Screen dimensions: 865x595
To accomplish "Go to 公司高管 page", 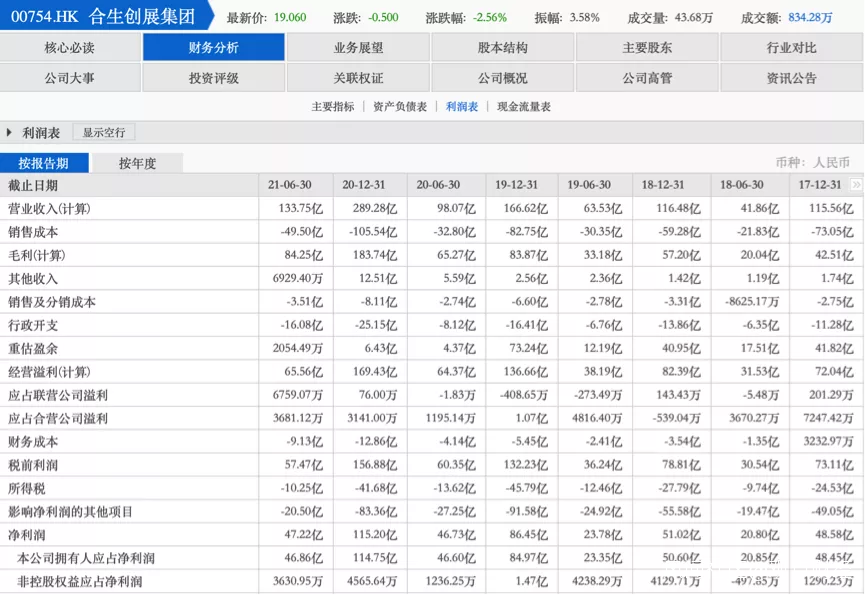I will [647, 78].
